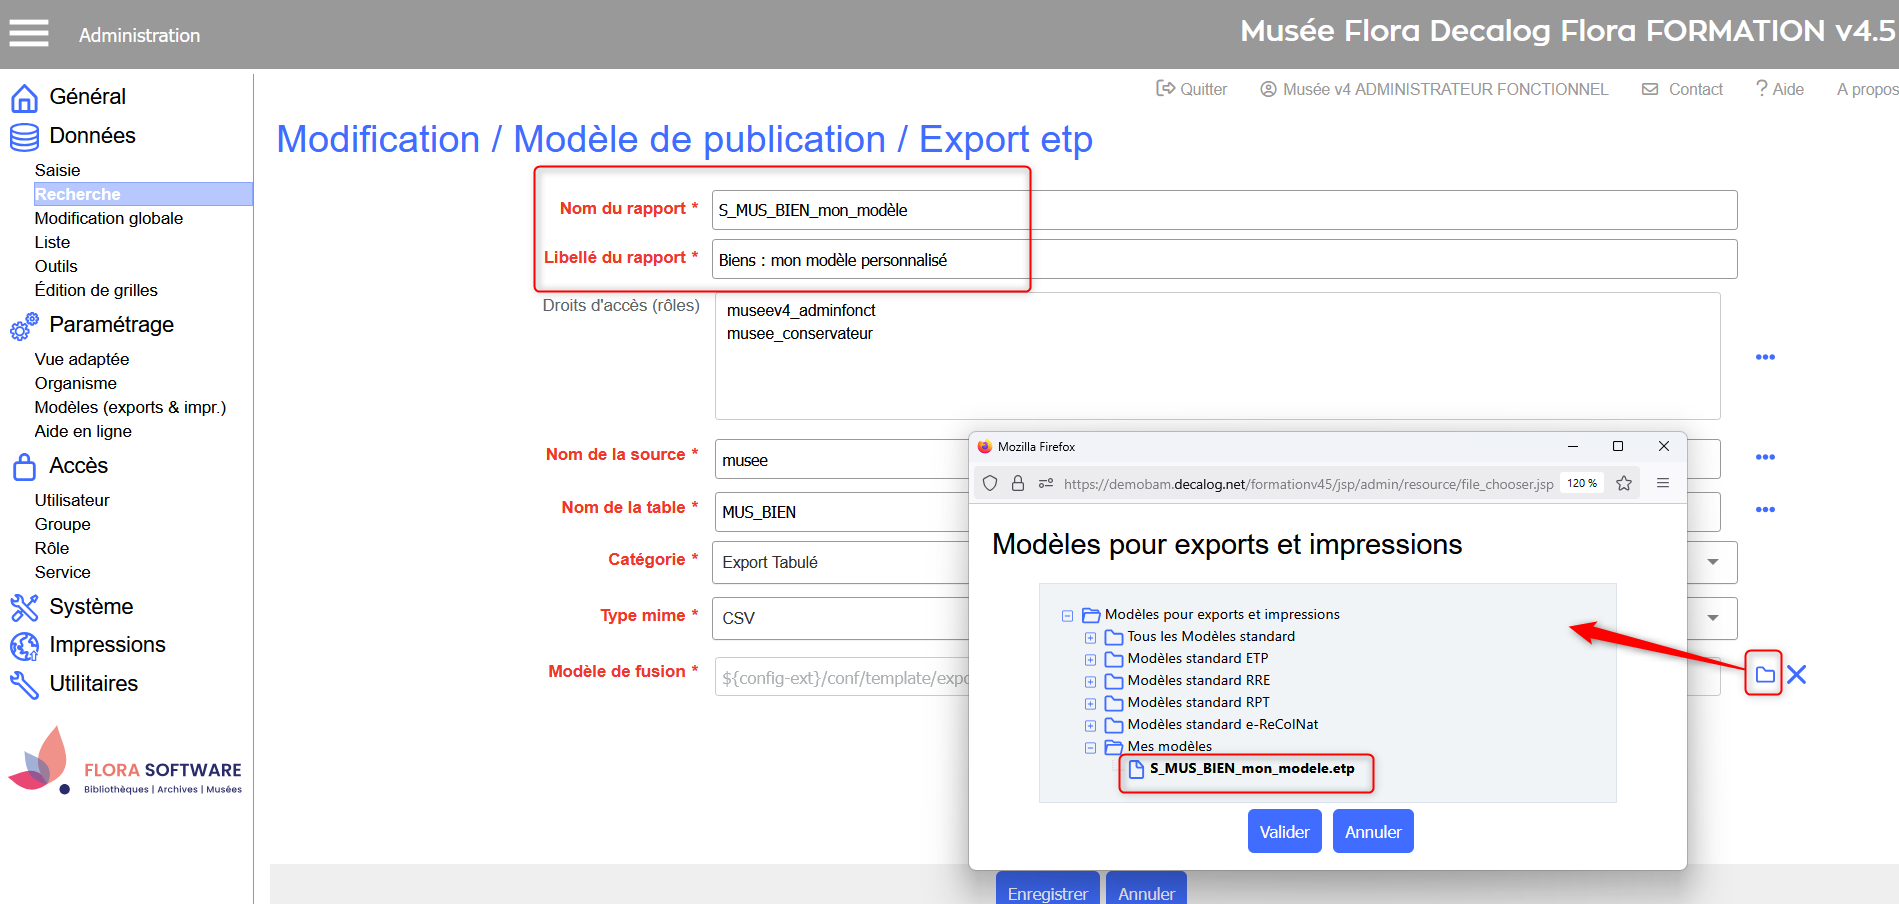
Task: Expand the Tous les Modèles standard folder
Action: pyautogui.click(x=1090, y=638)
